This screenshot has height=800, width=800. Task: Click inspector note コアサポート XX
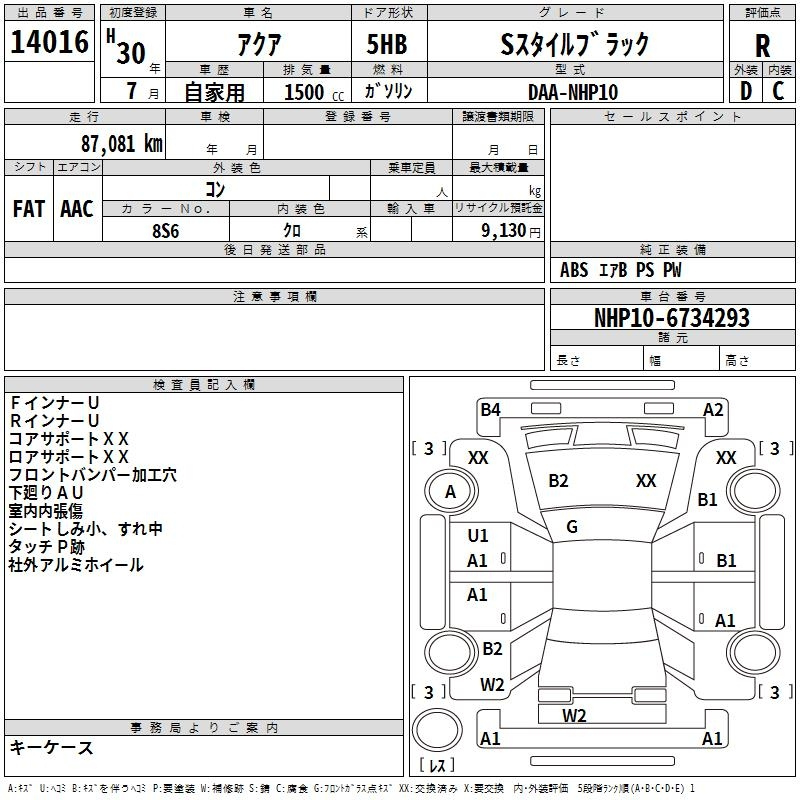pyautogui.click(x=69, y=439)
